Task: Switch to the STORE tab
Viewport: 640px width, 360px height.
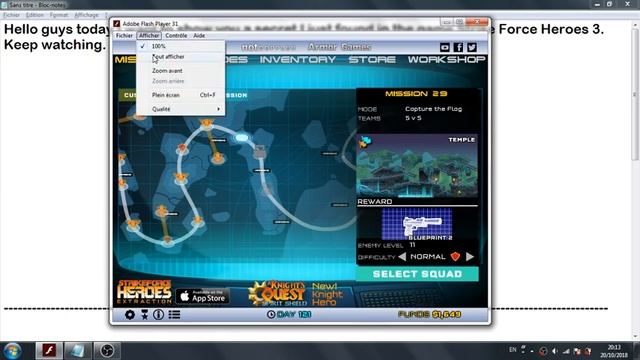Action: click(x=372, y=60)
